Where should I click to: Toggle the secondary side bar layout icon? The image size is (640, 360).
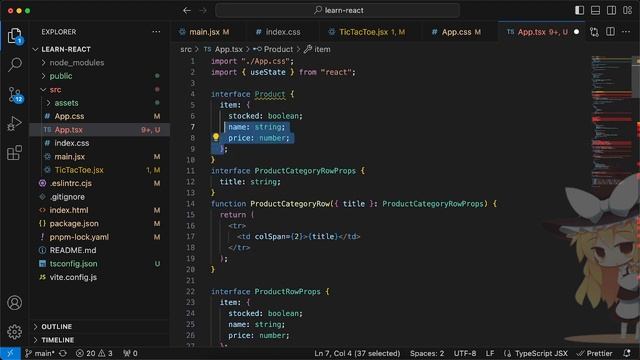click(611, 10)
